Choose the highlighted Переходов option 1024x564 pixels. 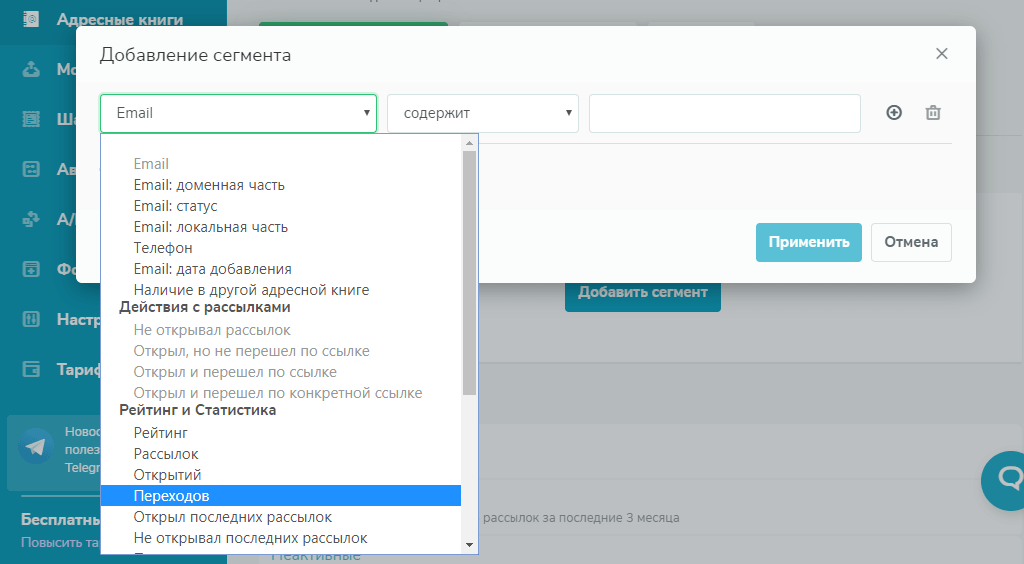281,495
